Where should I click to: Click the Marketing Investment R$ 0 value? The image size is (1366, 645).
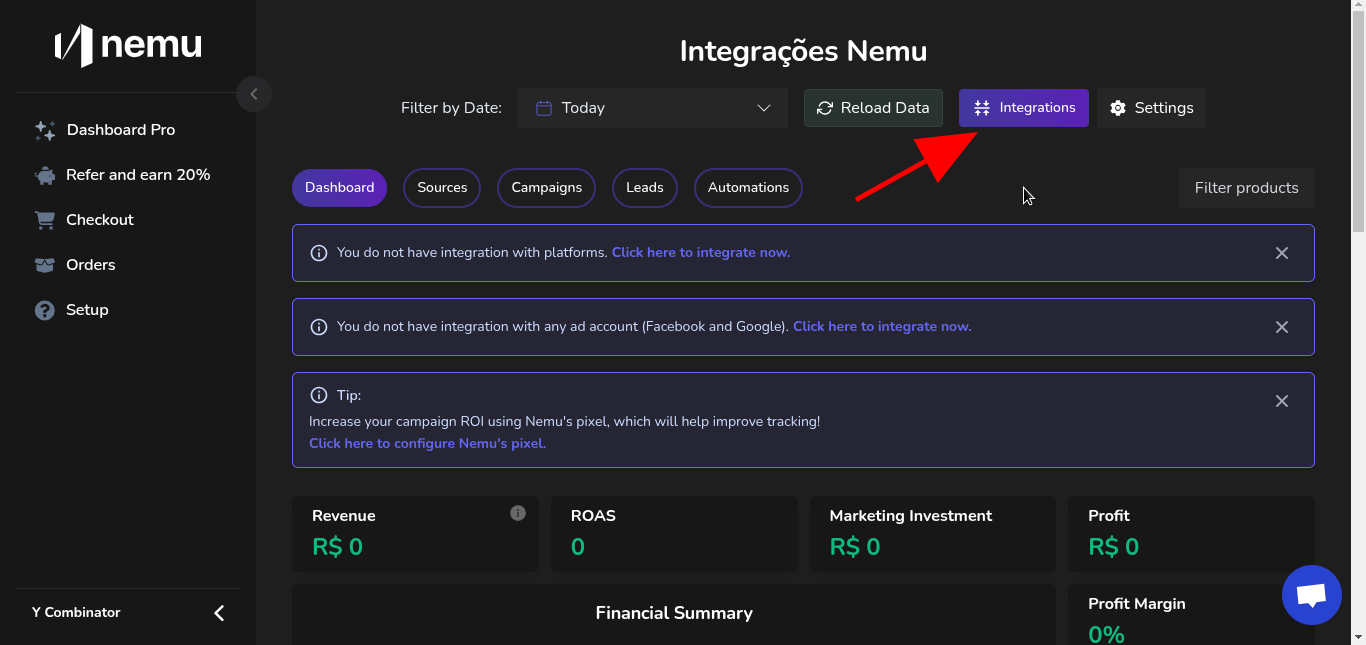pos(855,547)
